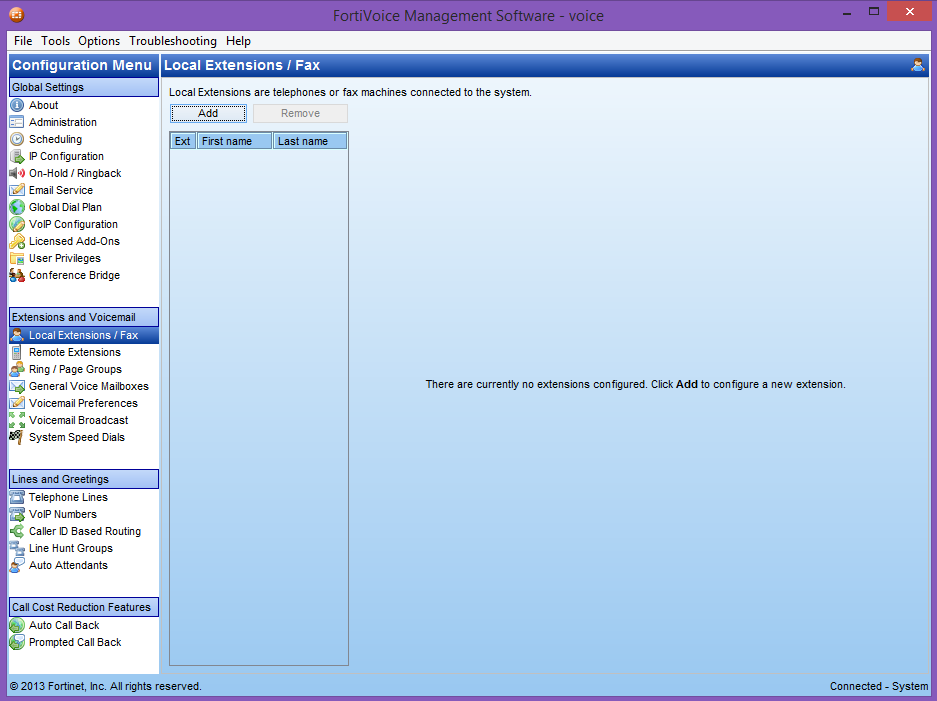937x701 pixels.
Task: Open Prompted Call Back label
Action: coord(75,642)
